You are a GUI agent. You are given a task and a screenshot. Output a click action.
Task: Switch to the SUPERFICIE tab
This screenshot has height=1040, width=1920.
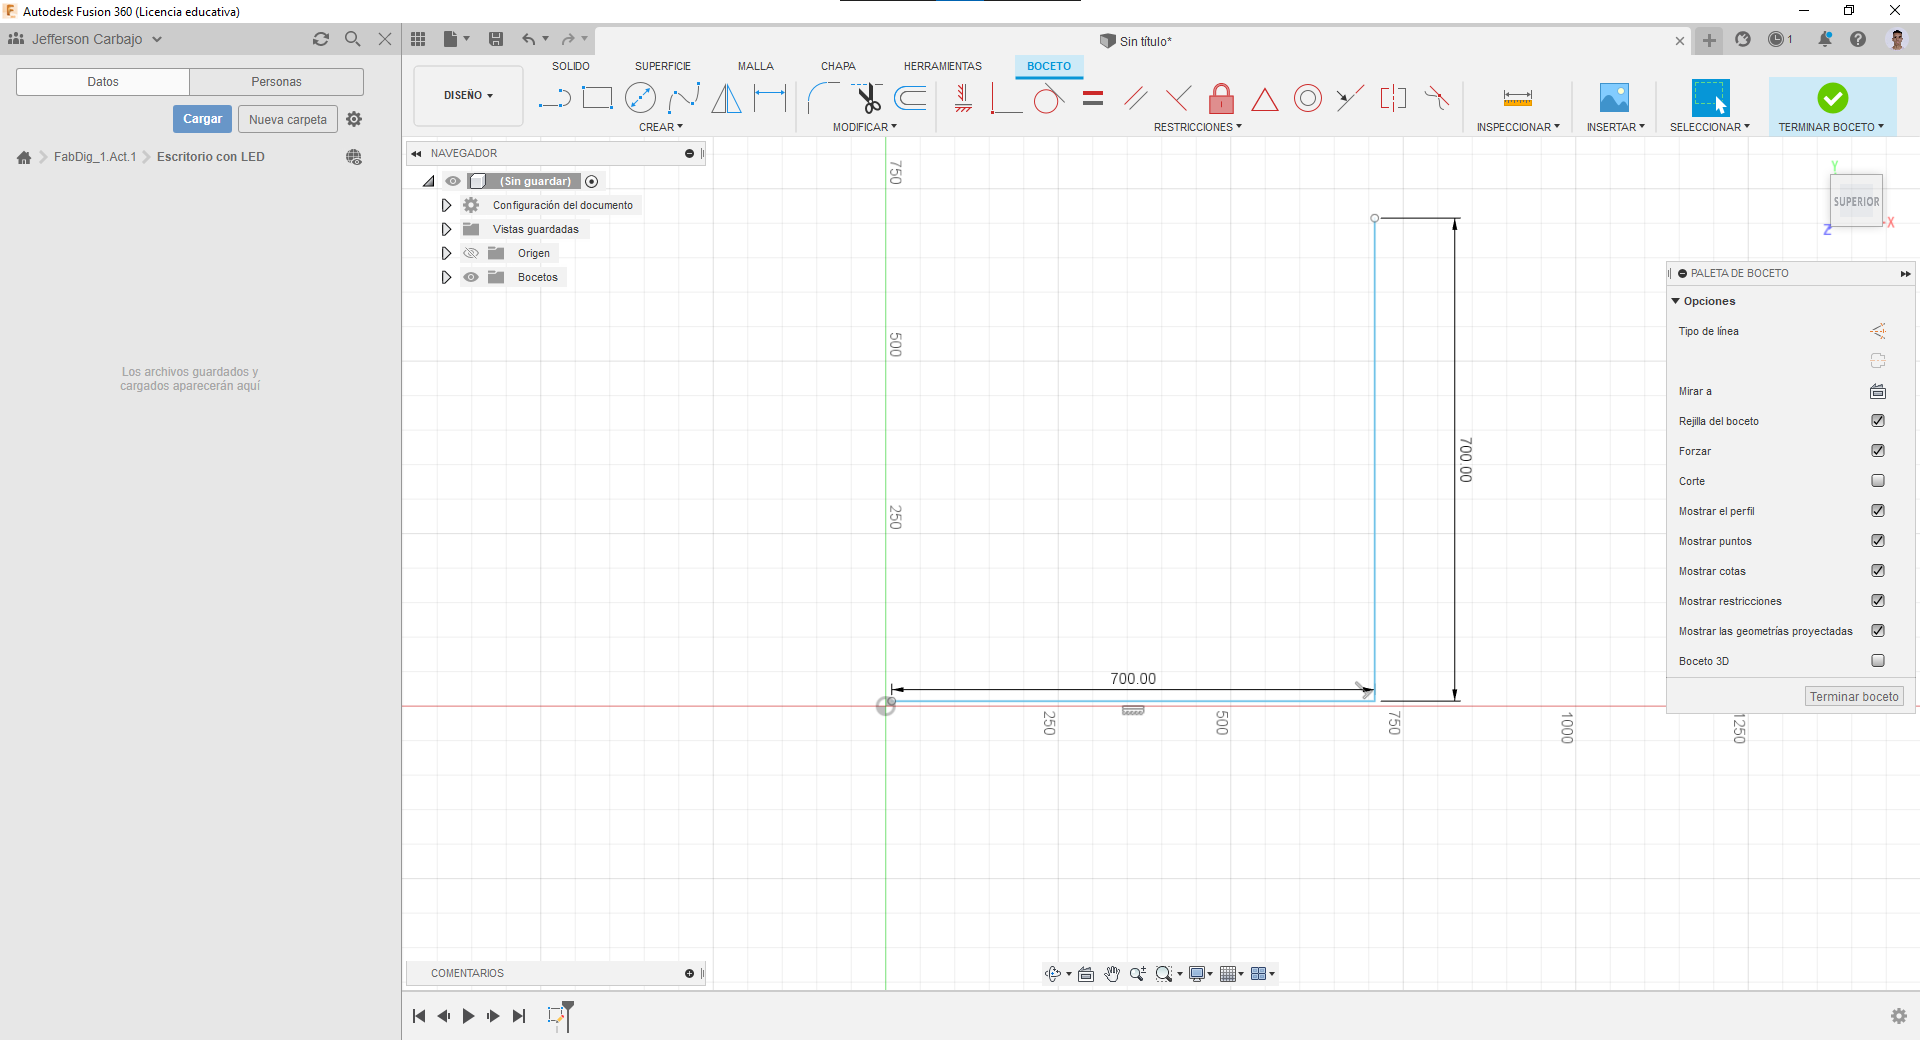click(663, 66)
